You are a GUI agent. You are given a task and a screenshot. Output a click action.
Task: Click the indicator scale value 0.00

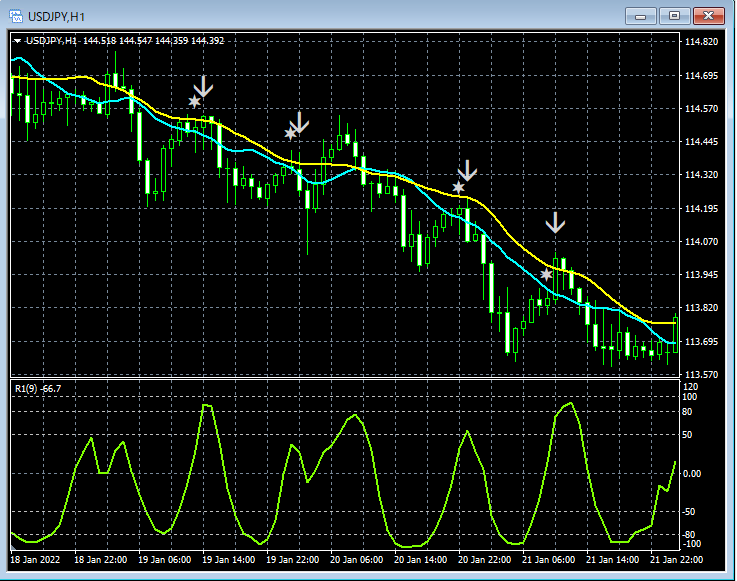click(692, 474)
